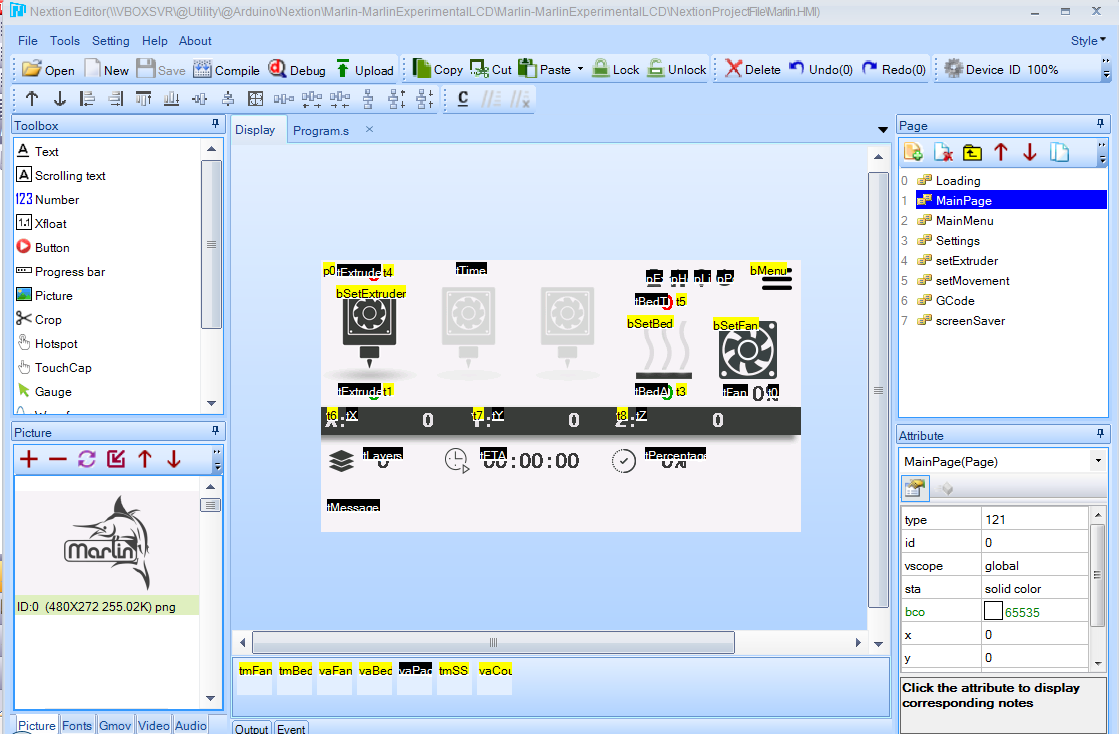Unlock the selected component

676,69
